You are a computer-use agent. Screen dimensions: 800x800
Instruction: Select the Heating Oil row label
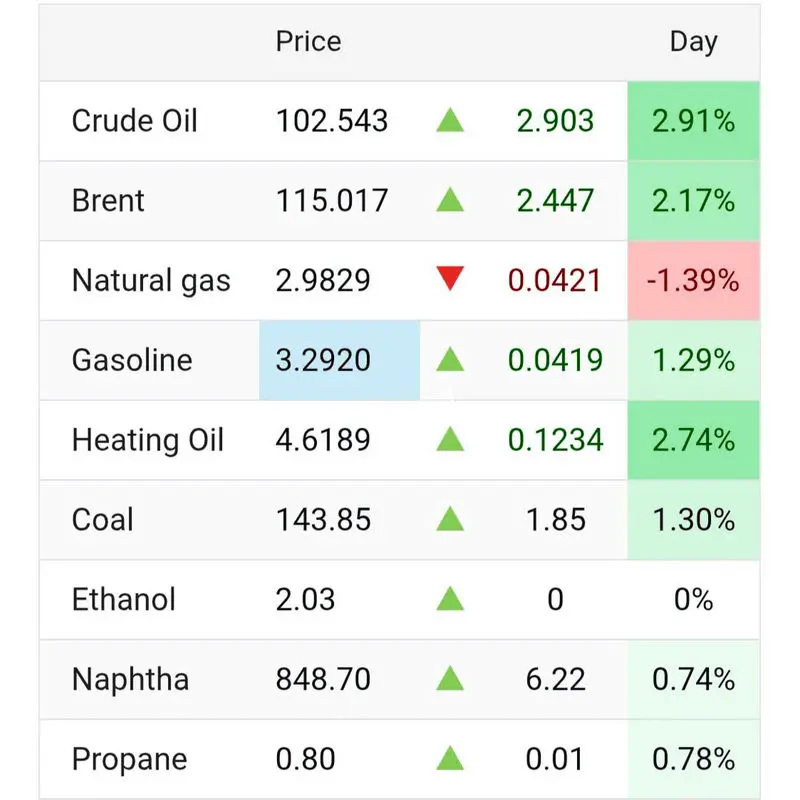[148, 440]
